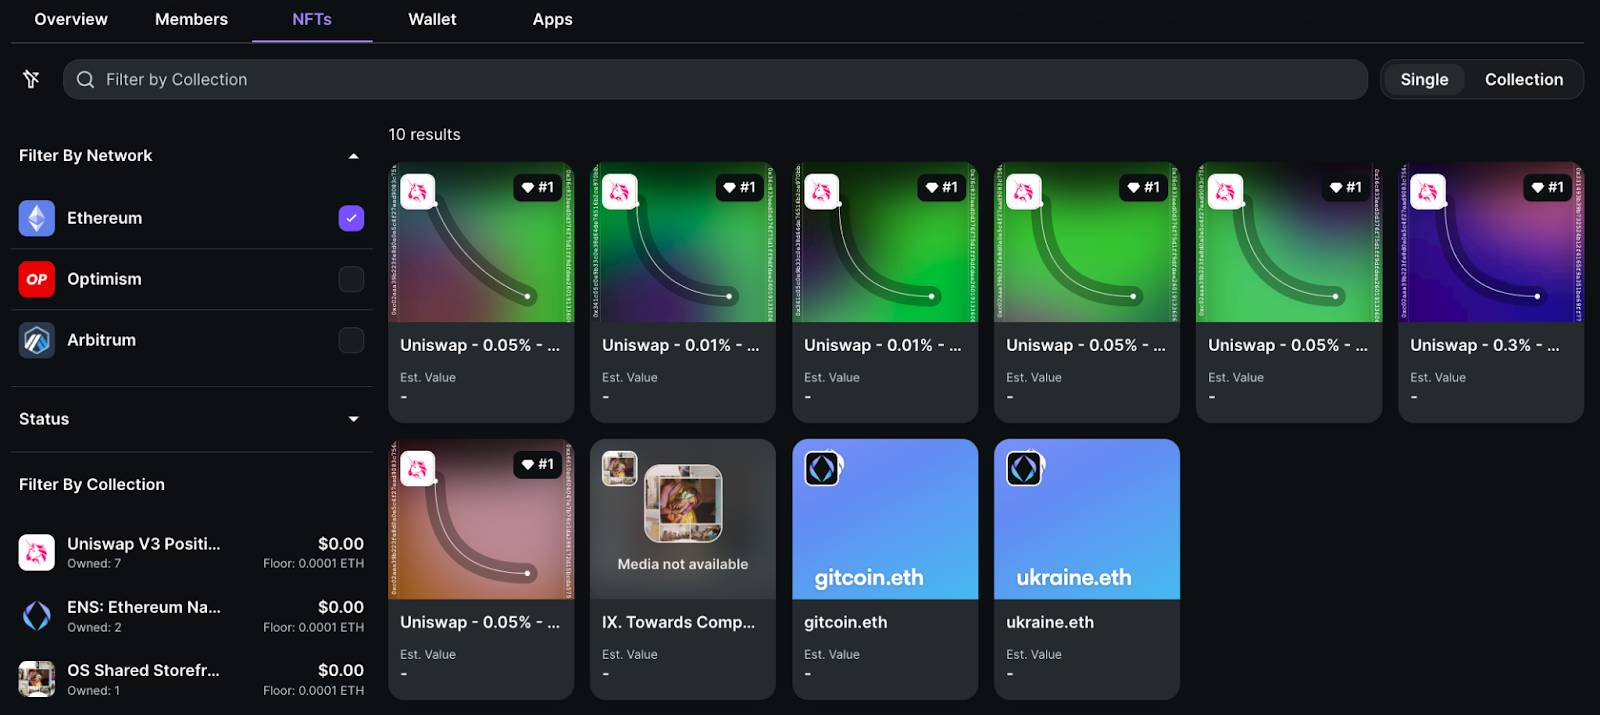Click the heart #1 badge on Uniswap 0.3% card
1600x715 pixels.
click(1547, 187)
